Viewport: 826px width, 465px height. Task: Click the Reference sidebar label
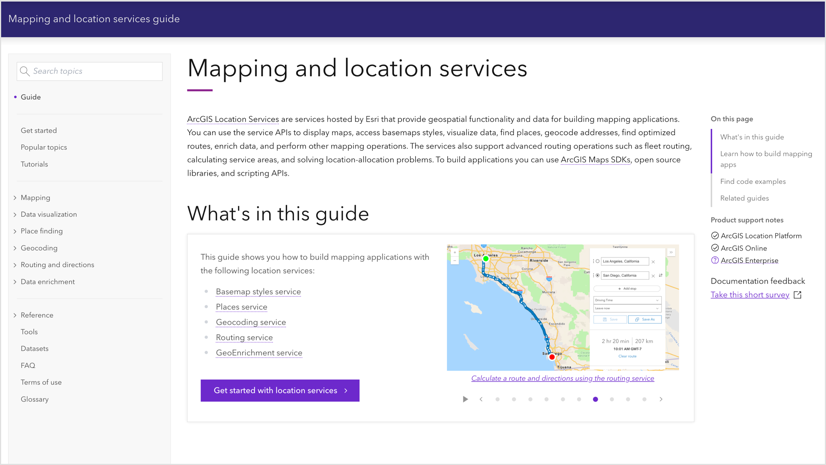37,315
